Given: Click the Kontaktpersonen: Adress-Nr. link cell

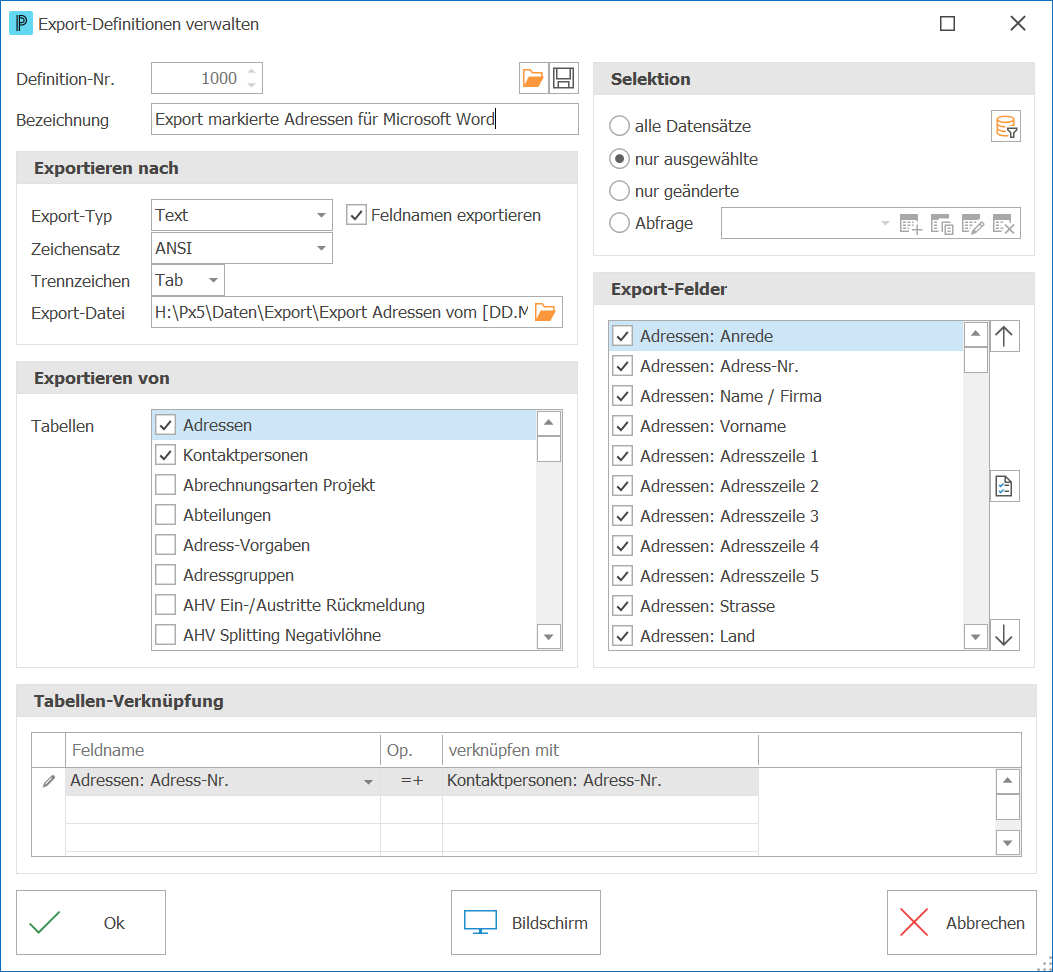Looking at the screenshot, I should point(600,781).
